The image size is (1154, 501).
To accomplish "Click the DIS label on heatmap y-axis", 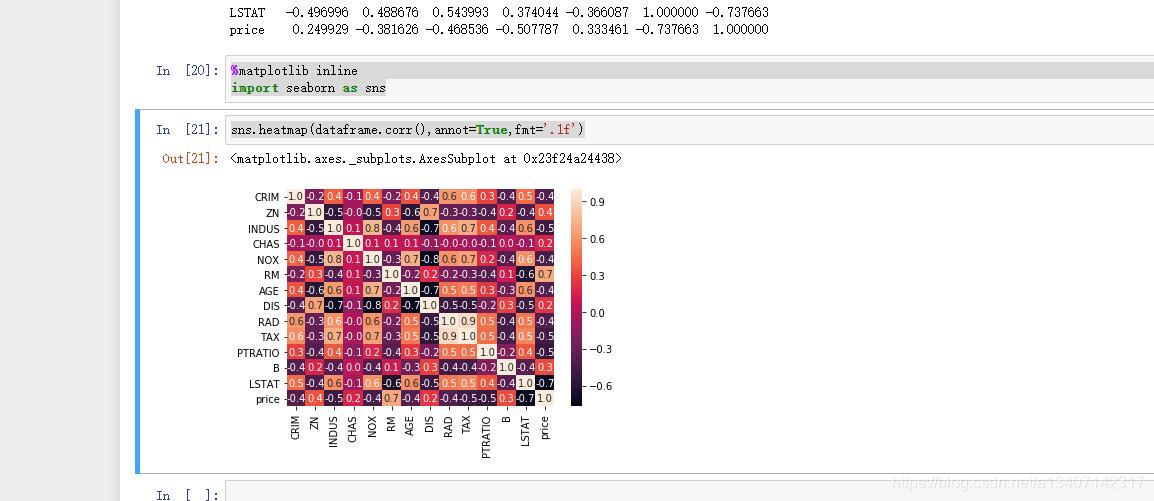I will [x=272, y=306].
